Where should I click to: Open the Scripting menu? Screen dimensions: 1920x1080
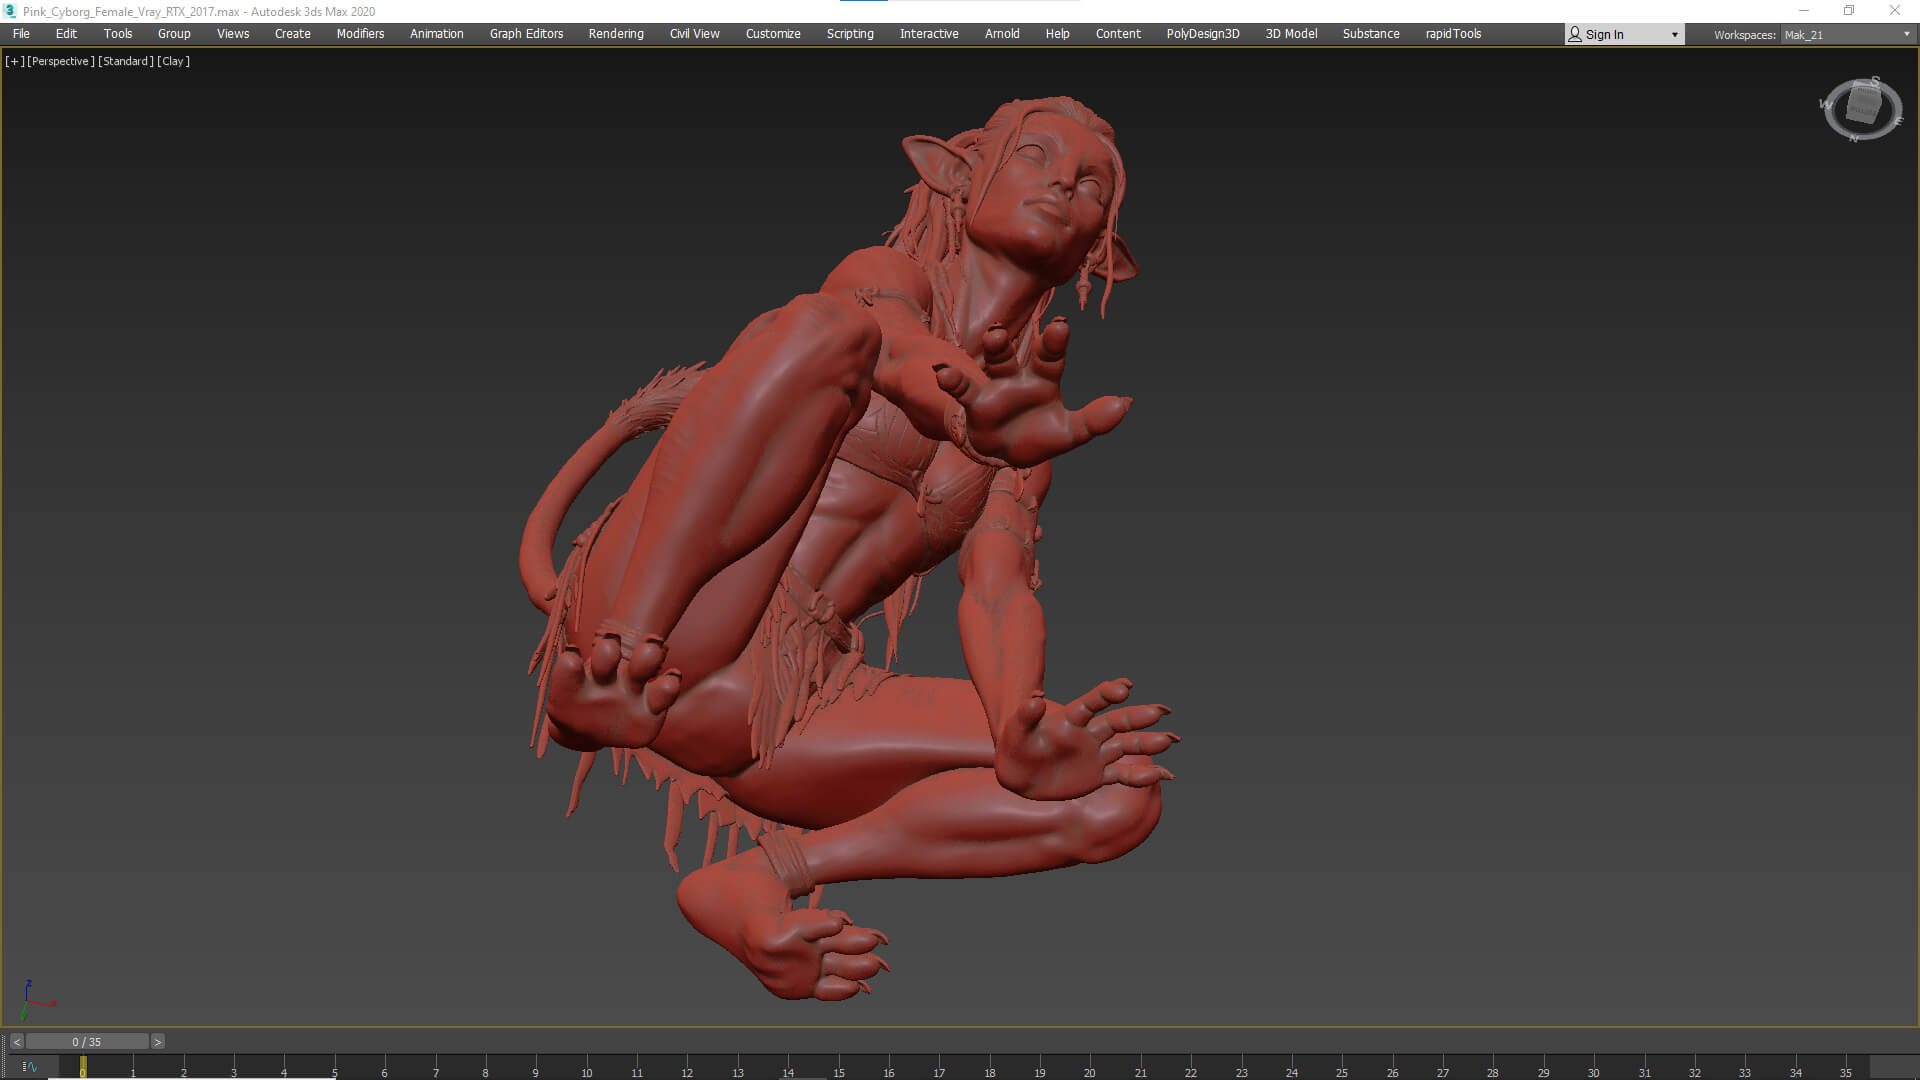point(850,34)
